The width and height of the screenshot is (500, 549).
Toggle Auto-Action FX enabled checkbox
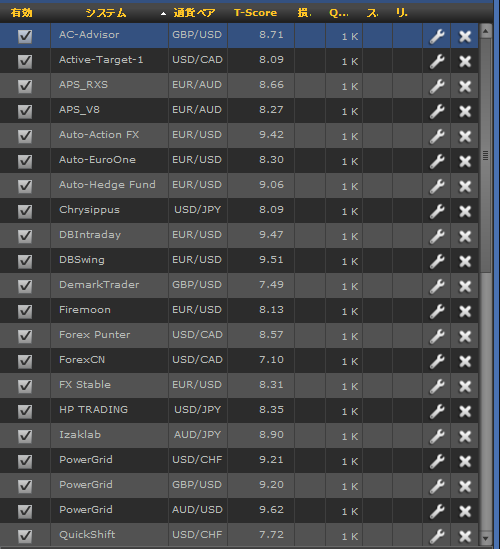point(25,136)
